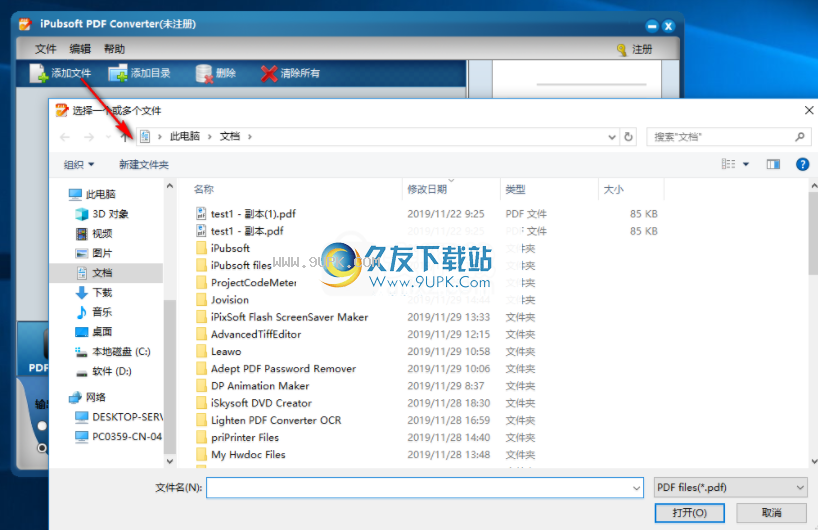The image size is (818, 530).
Task: Select the Jovision folder
Action: pyautogui.click(x=222, y=300)
